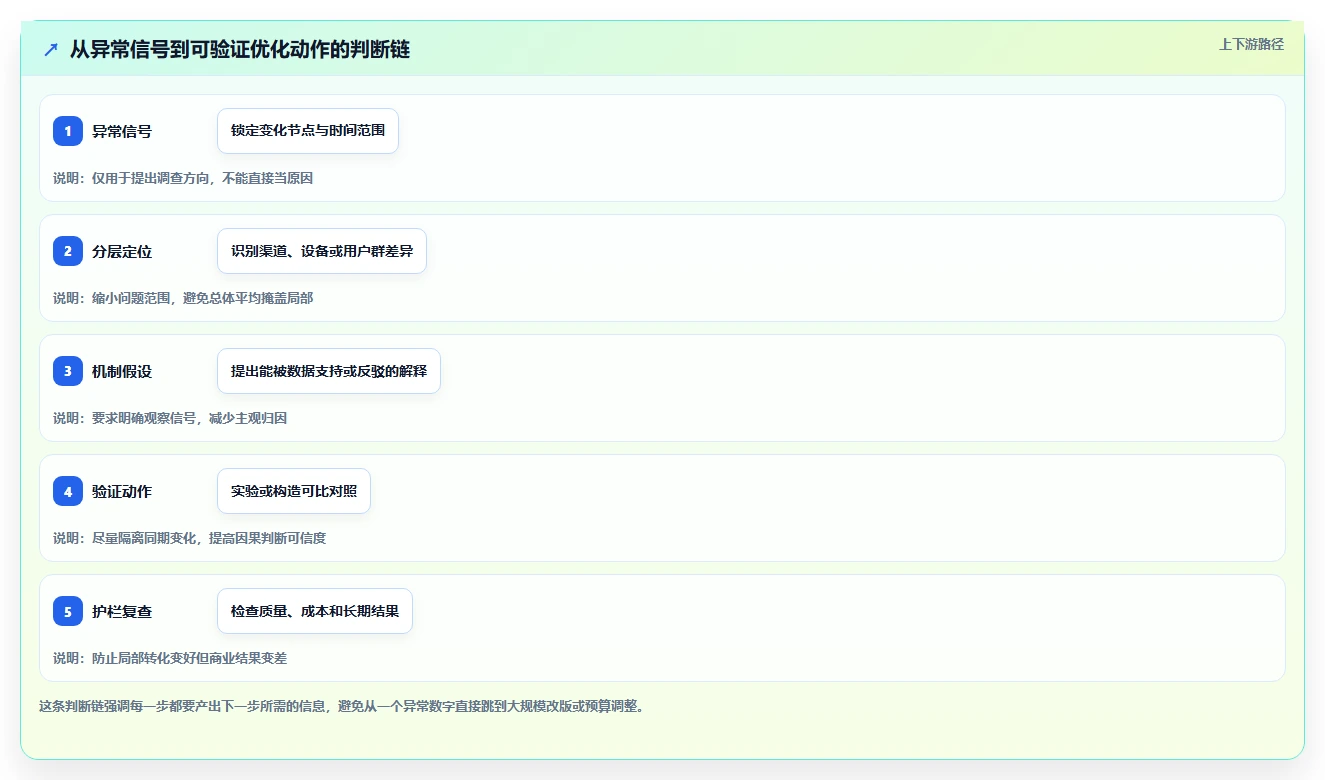Click the 提出能被数据支持或反驳的解释 chip

pos(329,371)
